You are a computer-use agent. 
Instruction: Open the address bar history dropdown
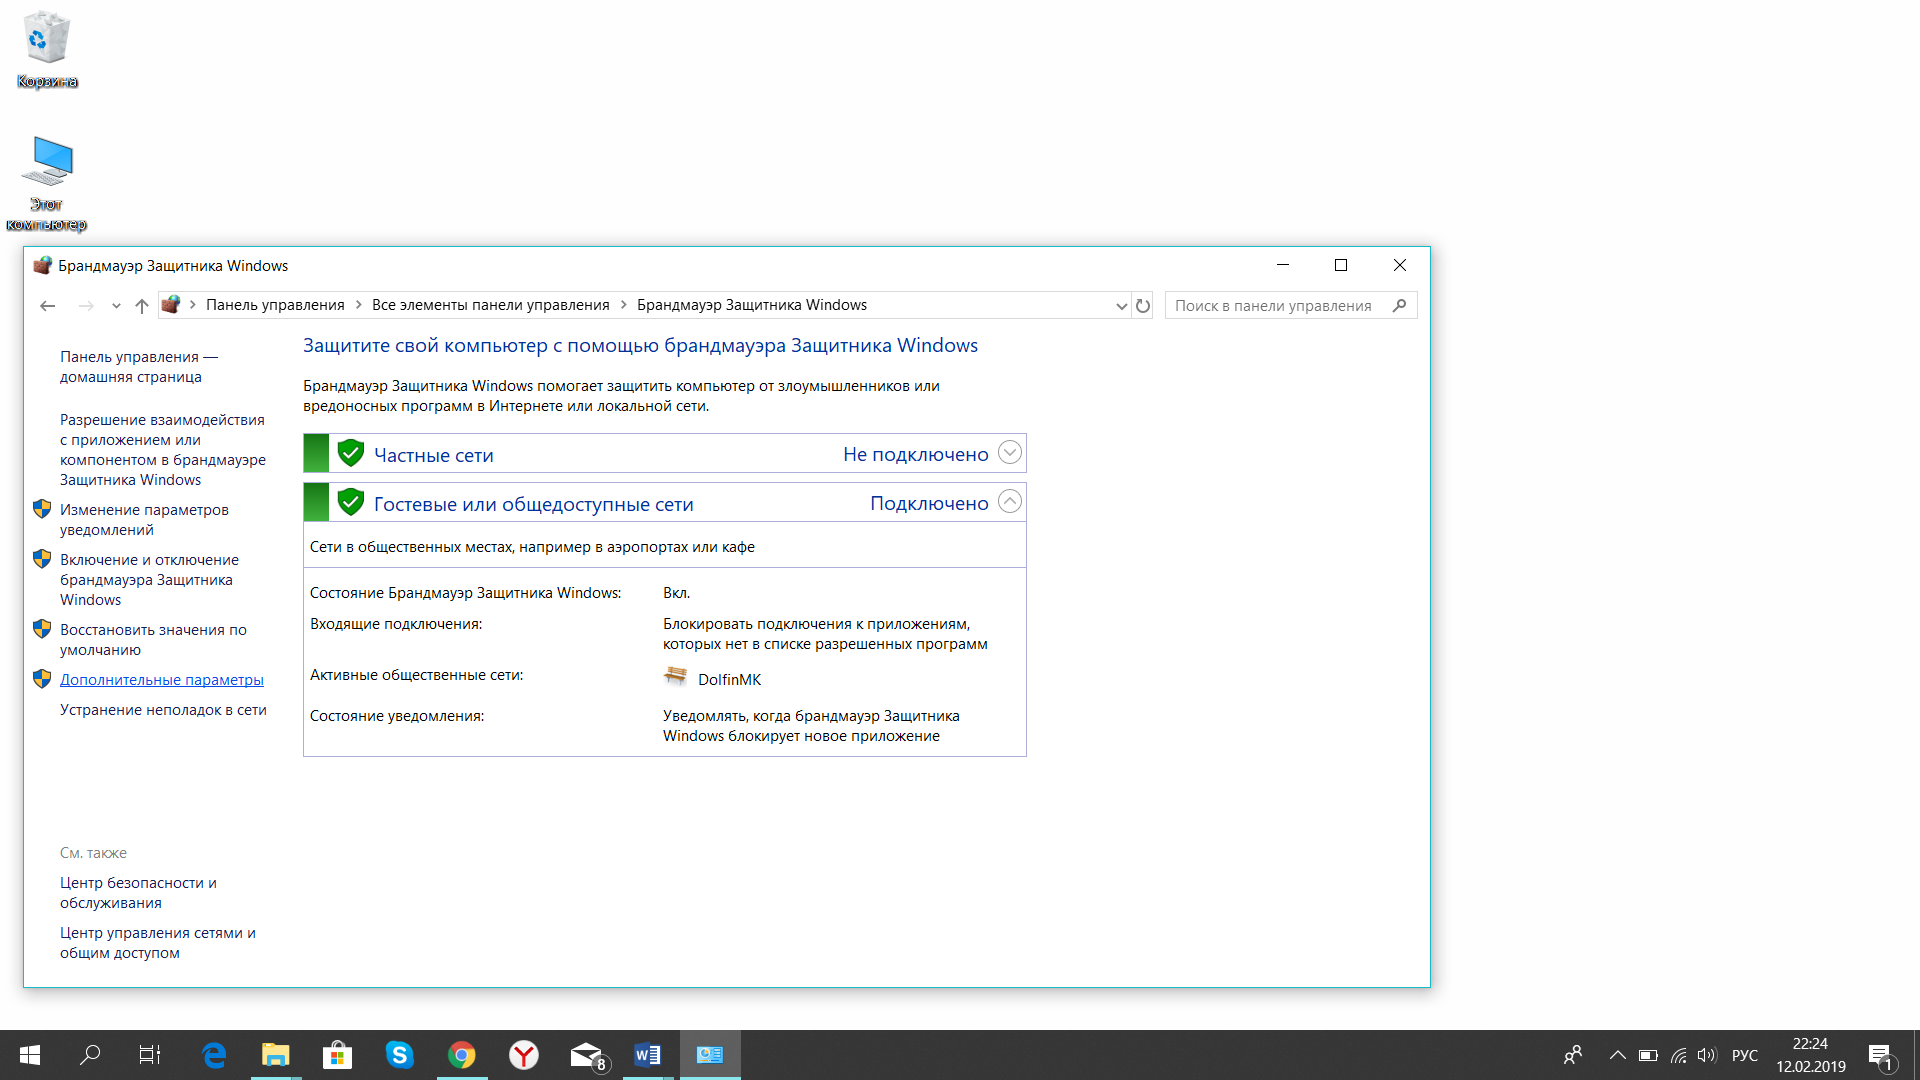pyautogui.click(x=1121, y=306)
